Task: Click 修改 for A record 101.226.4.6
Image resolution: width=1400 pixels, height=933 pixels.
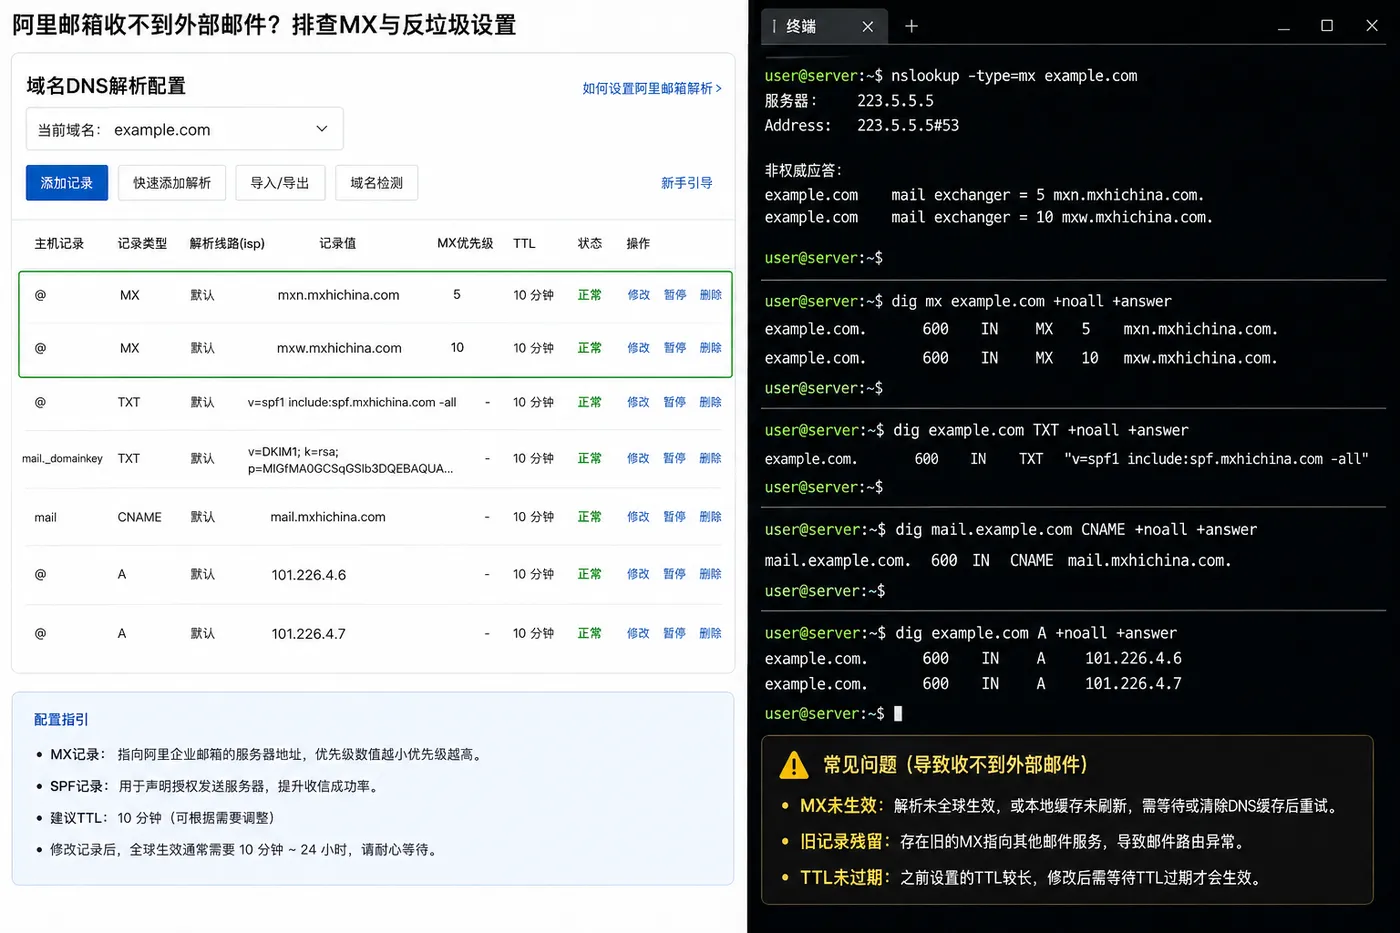Action: click(638, 574)
